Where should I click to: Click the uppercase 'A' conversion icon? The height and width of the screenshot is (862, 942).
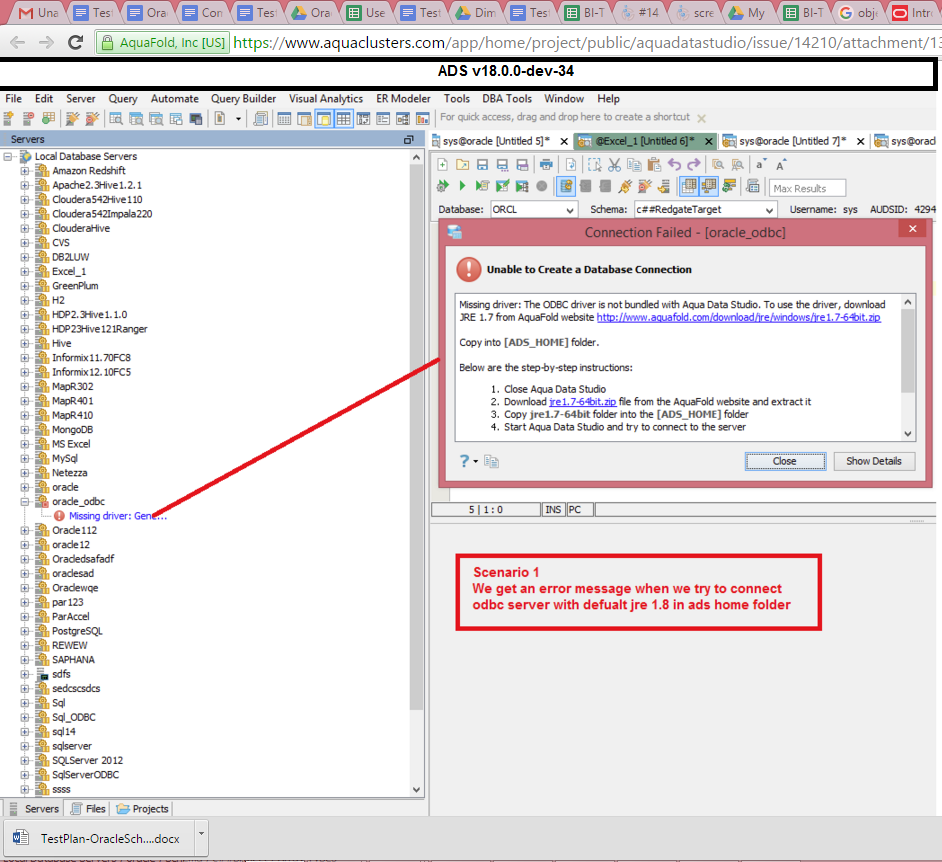781,165
